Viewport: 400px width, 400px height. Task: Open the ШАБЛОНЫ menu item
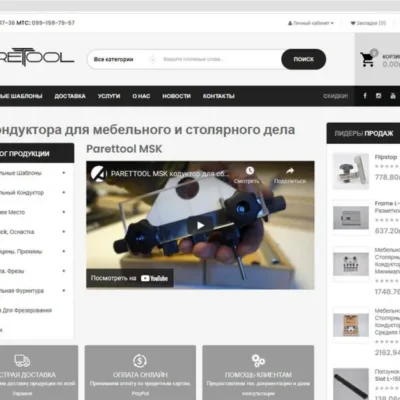click(21, 96)
